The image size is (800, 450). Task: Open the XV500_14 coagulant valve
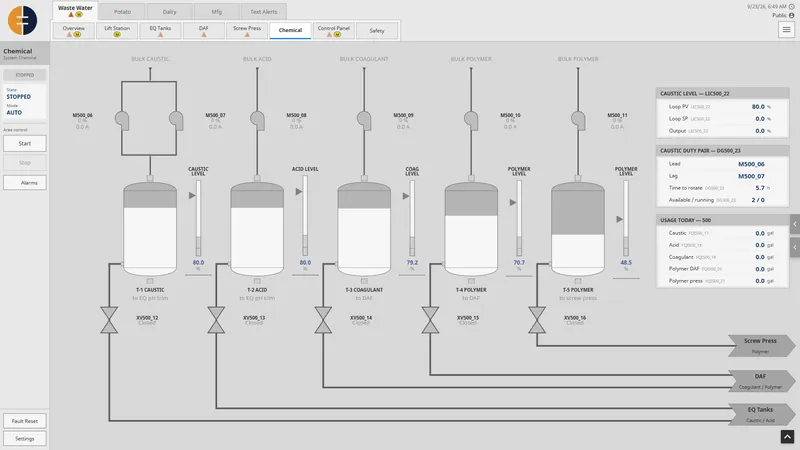pos(323,320)
